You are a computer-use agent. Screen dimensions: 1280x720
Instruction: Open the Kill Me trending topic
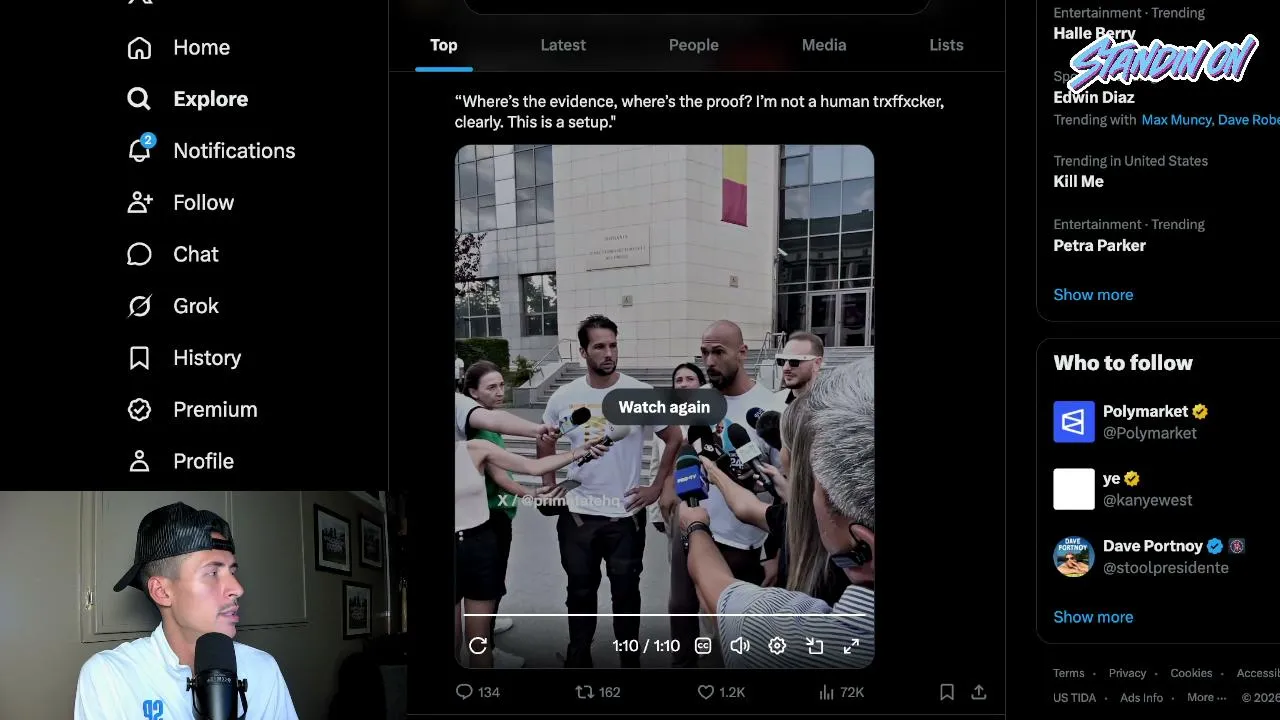1078,181
